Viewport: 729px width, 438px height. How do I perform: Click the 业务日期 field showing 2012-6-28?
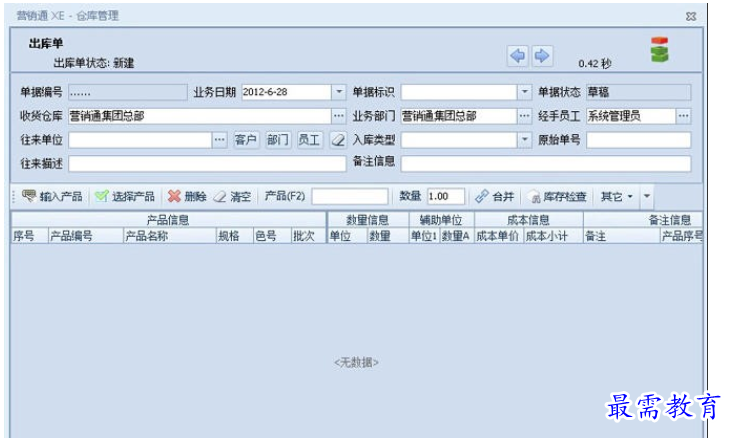(x=286, y=92)
